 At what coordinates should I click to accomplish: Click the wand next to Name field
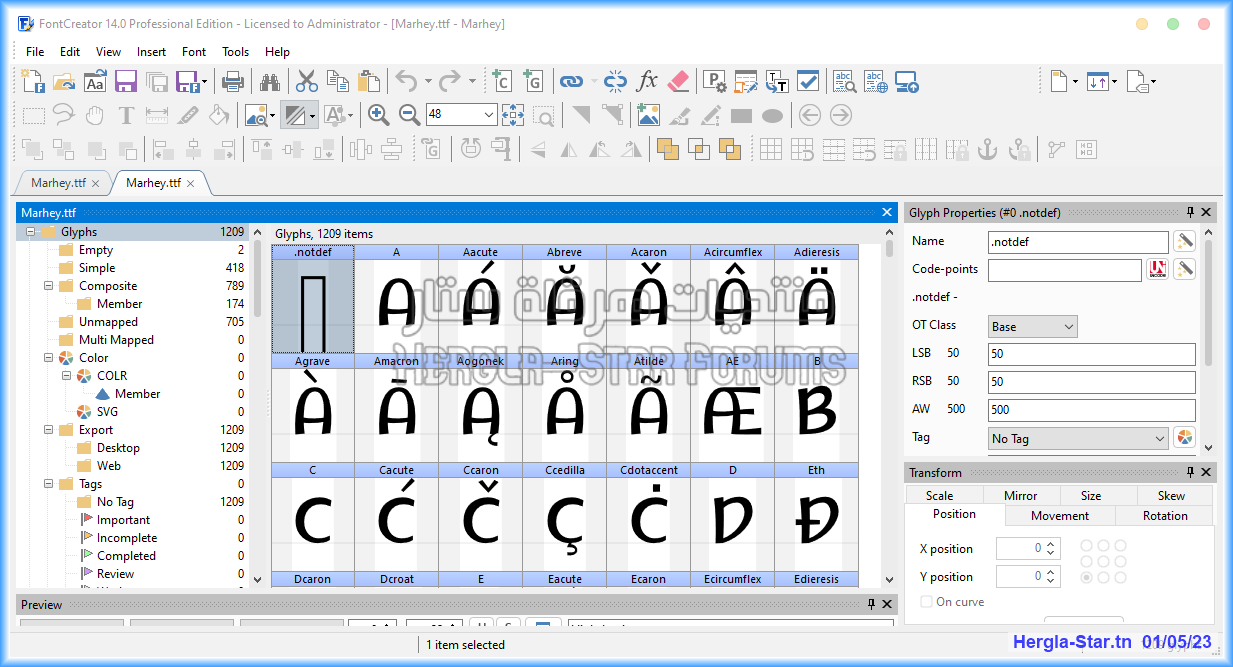click(1184, 241)
